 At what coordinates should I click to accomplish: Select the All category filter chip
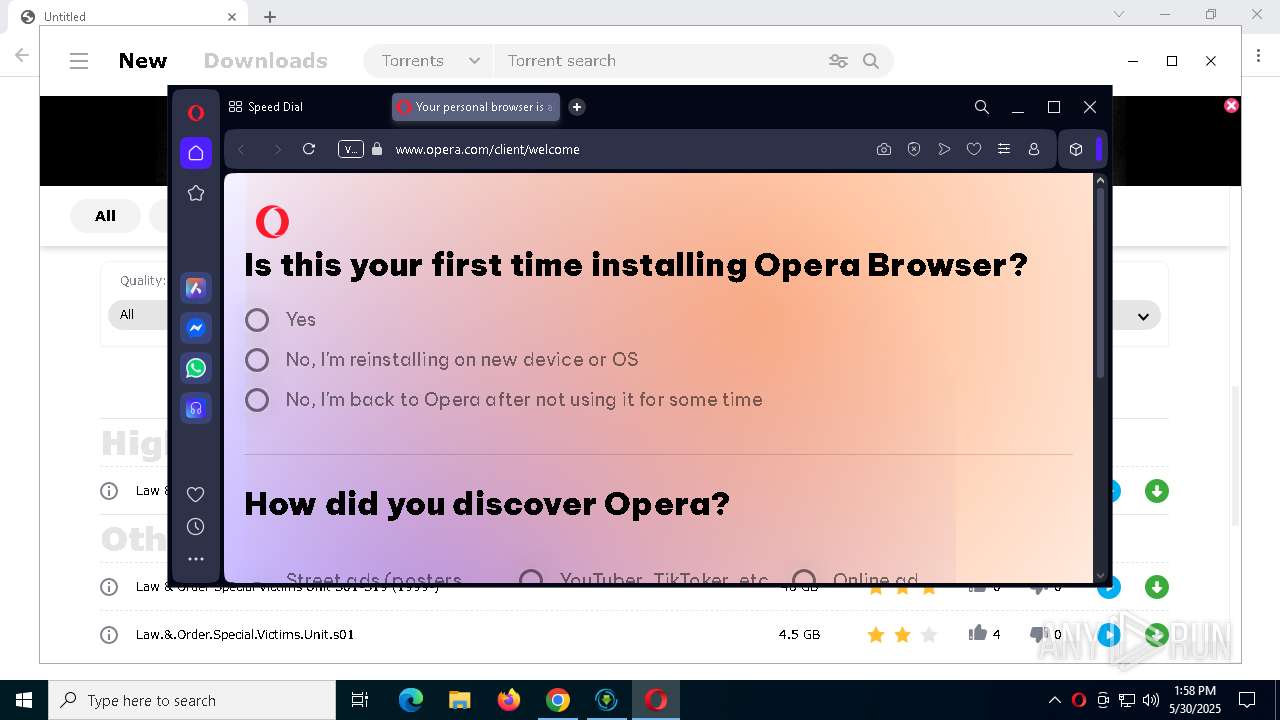(105, 216)
